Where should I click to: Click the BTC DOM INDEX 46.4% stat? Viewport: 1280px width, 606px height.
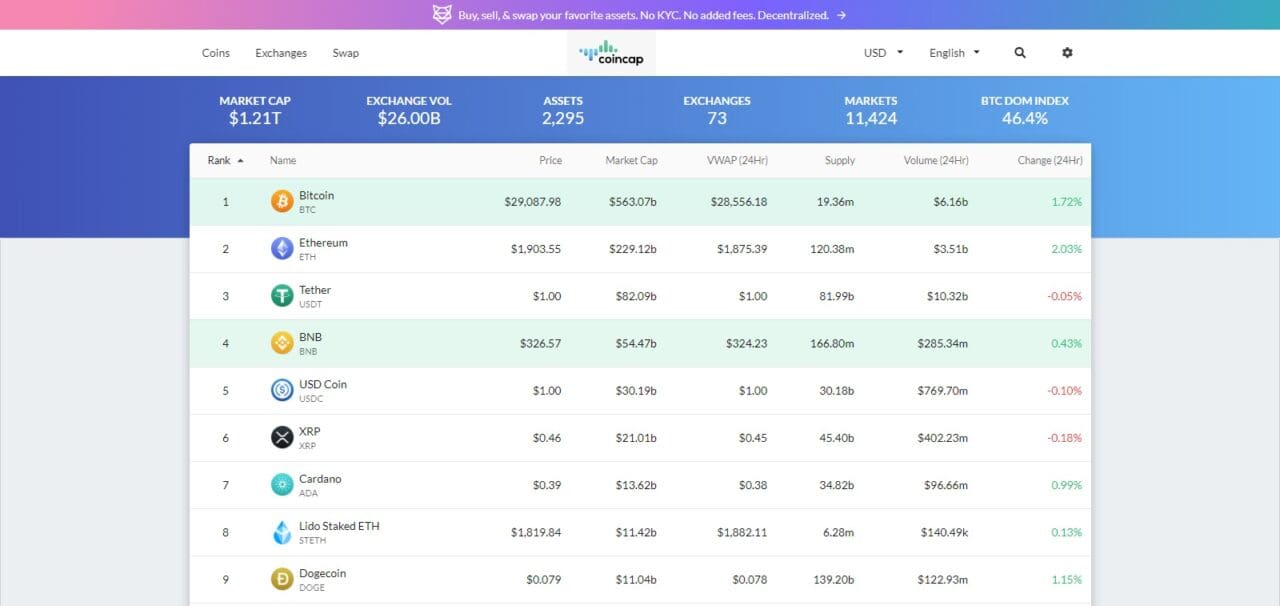(1025, 110)
